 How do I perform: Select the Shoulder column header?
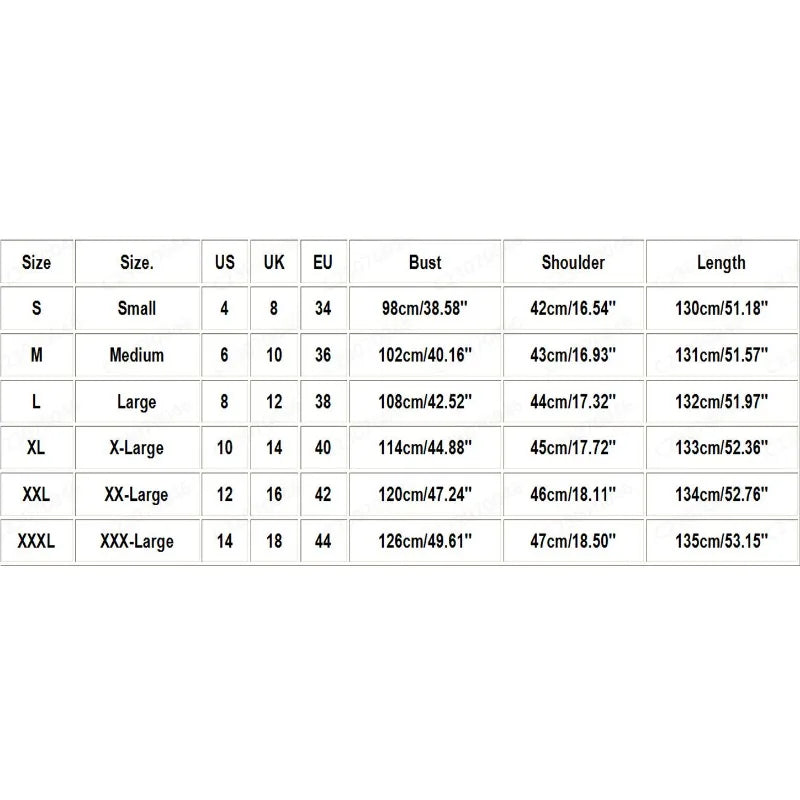(x=573, y=262)
